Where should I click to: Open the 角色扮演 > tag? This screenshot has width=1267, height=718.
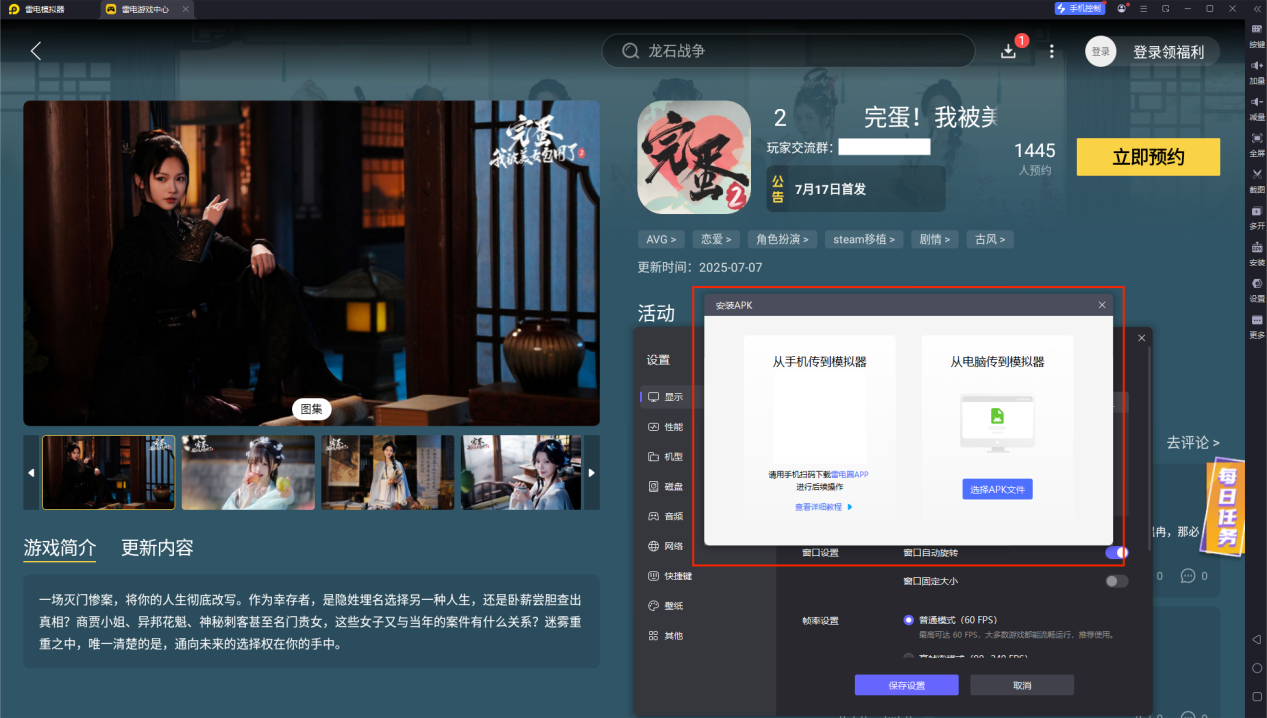tap(782, 239)
